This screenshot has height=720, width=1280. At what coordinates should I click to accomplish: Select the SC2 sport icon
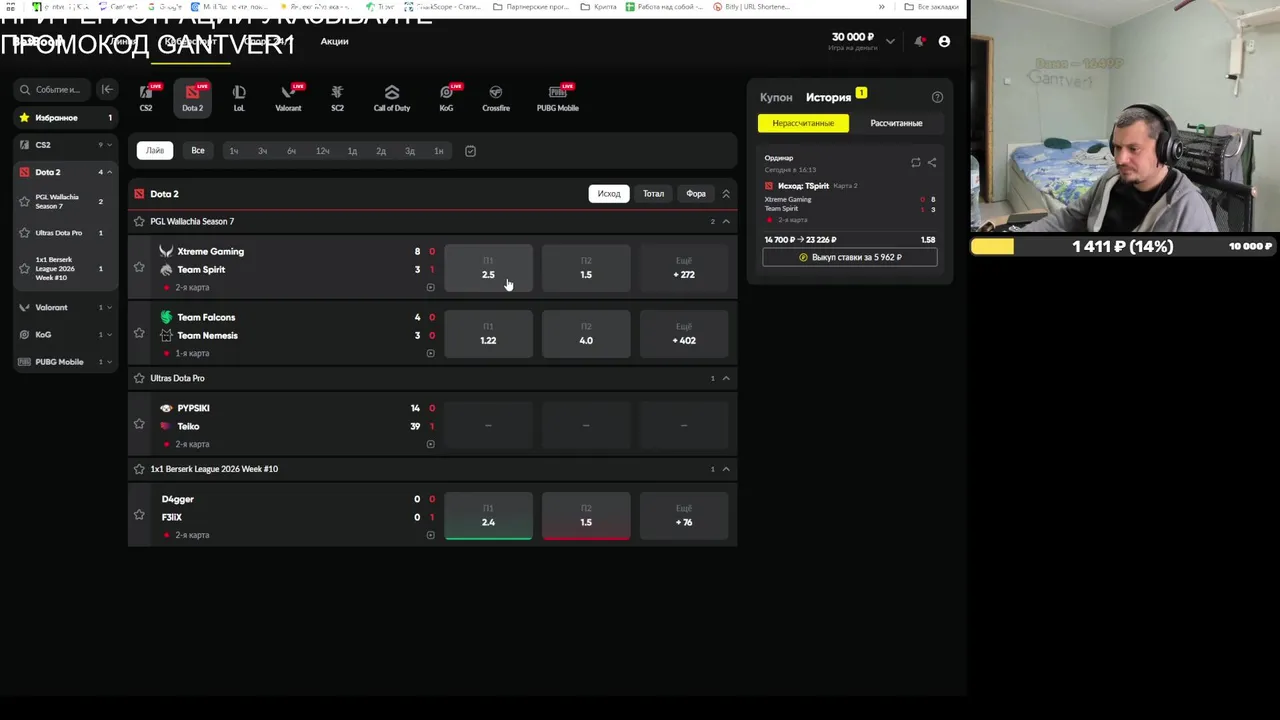(x=337, y=97)
